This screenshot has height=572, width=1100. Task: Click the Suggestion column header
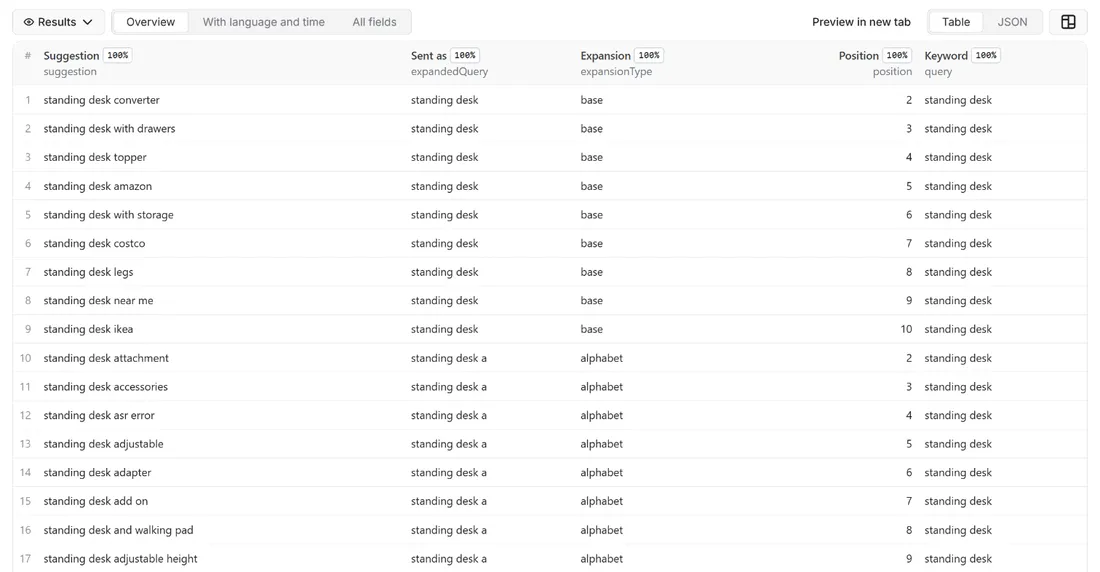[71, 55]
